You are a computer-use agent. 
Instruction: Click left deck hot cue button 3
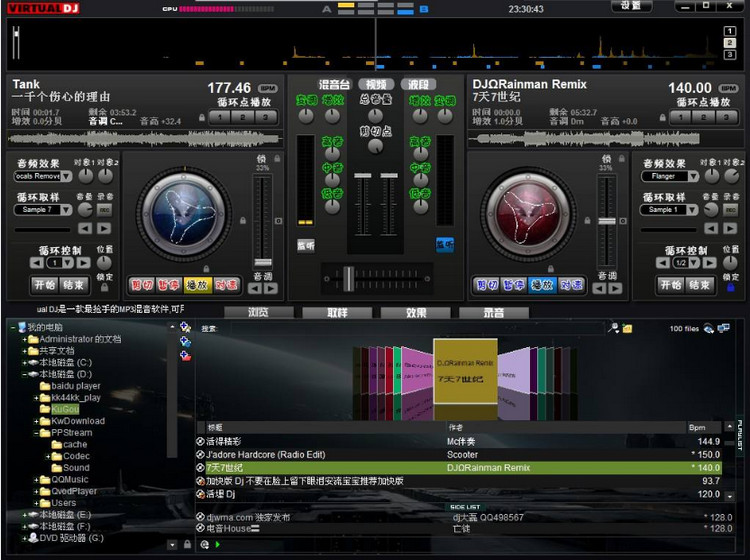tap(265, 117)
